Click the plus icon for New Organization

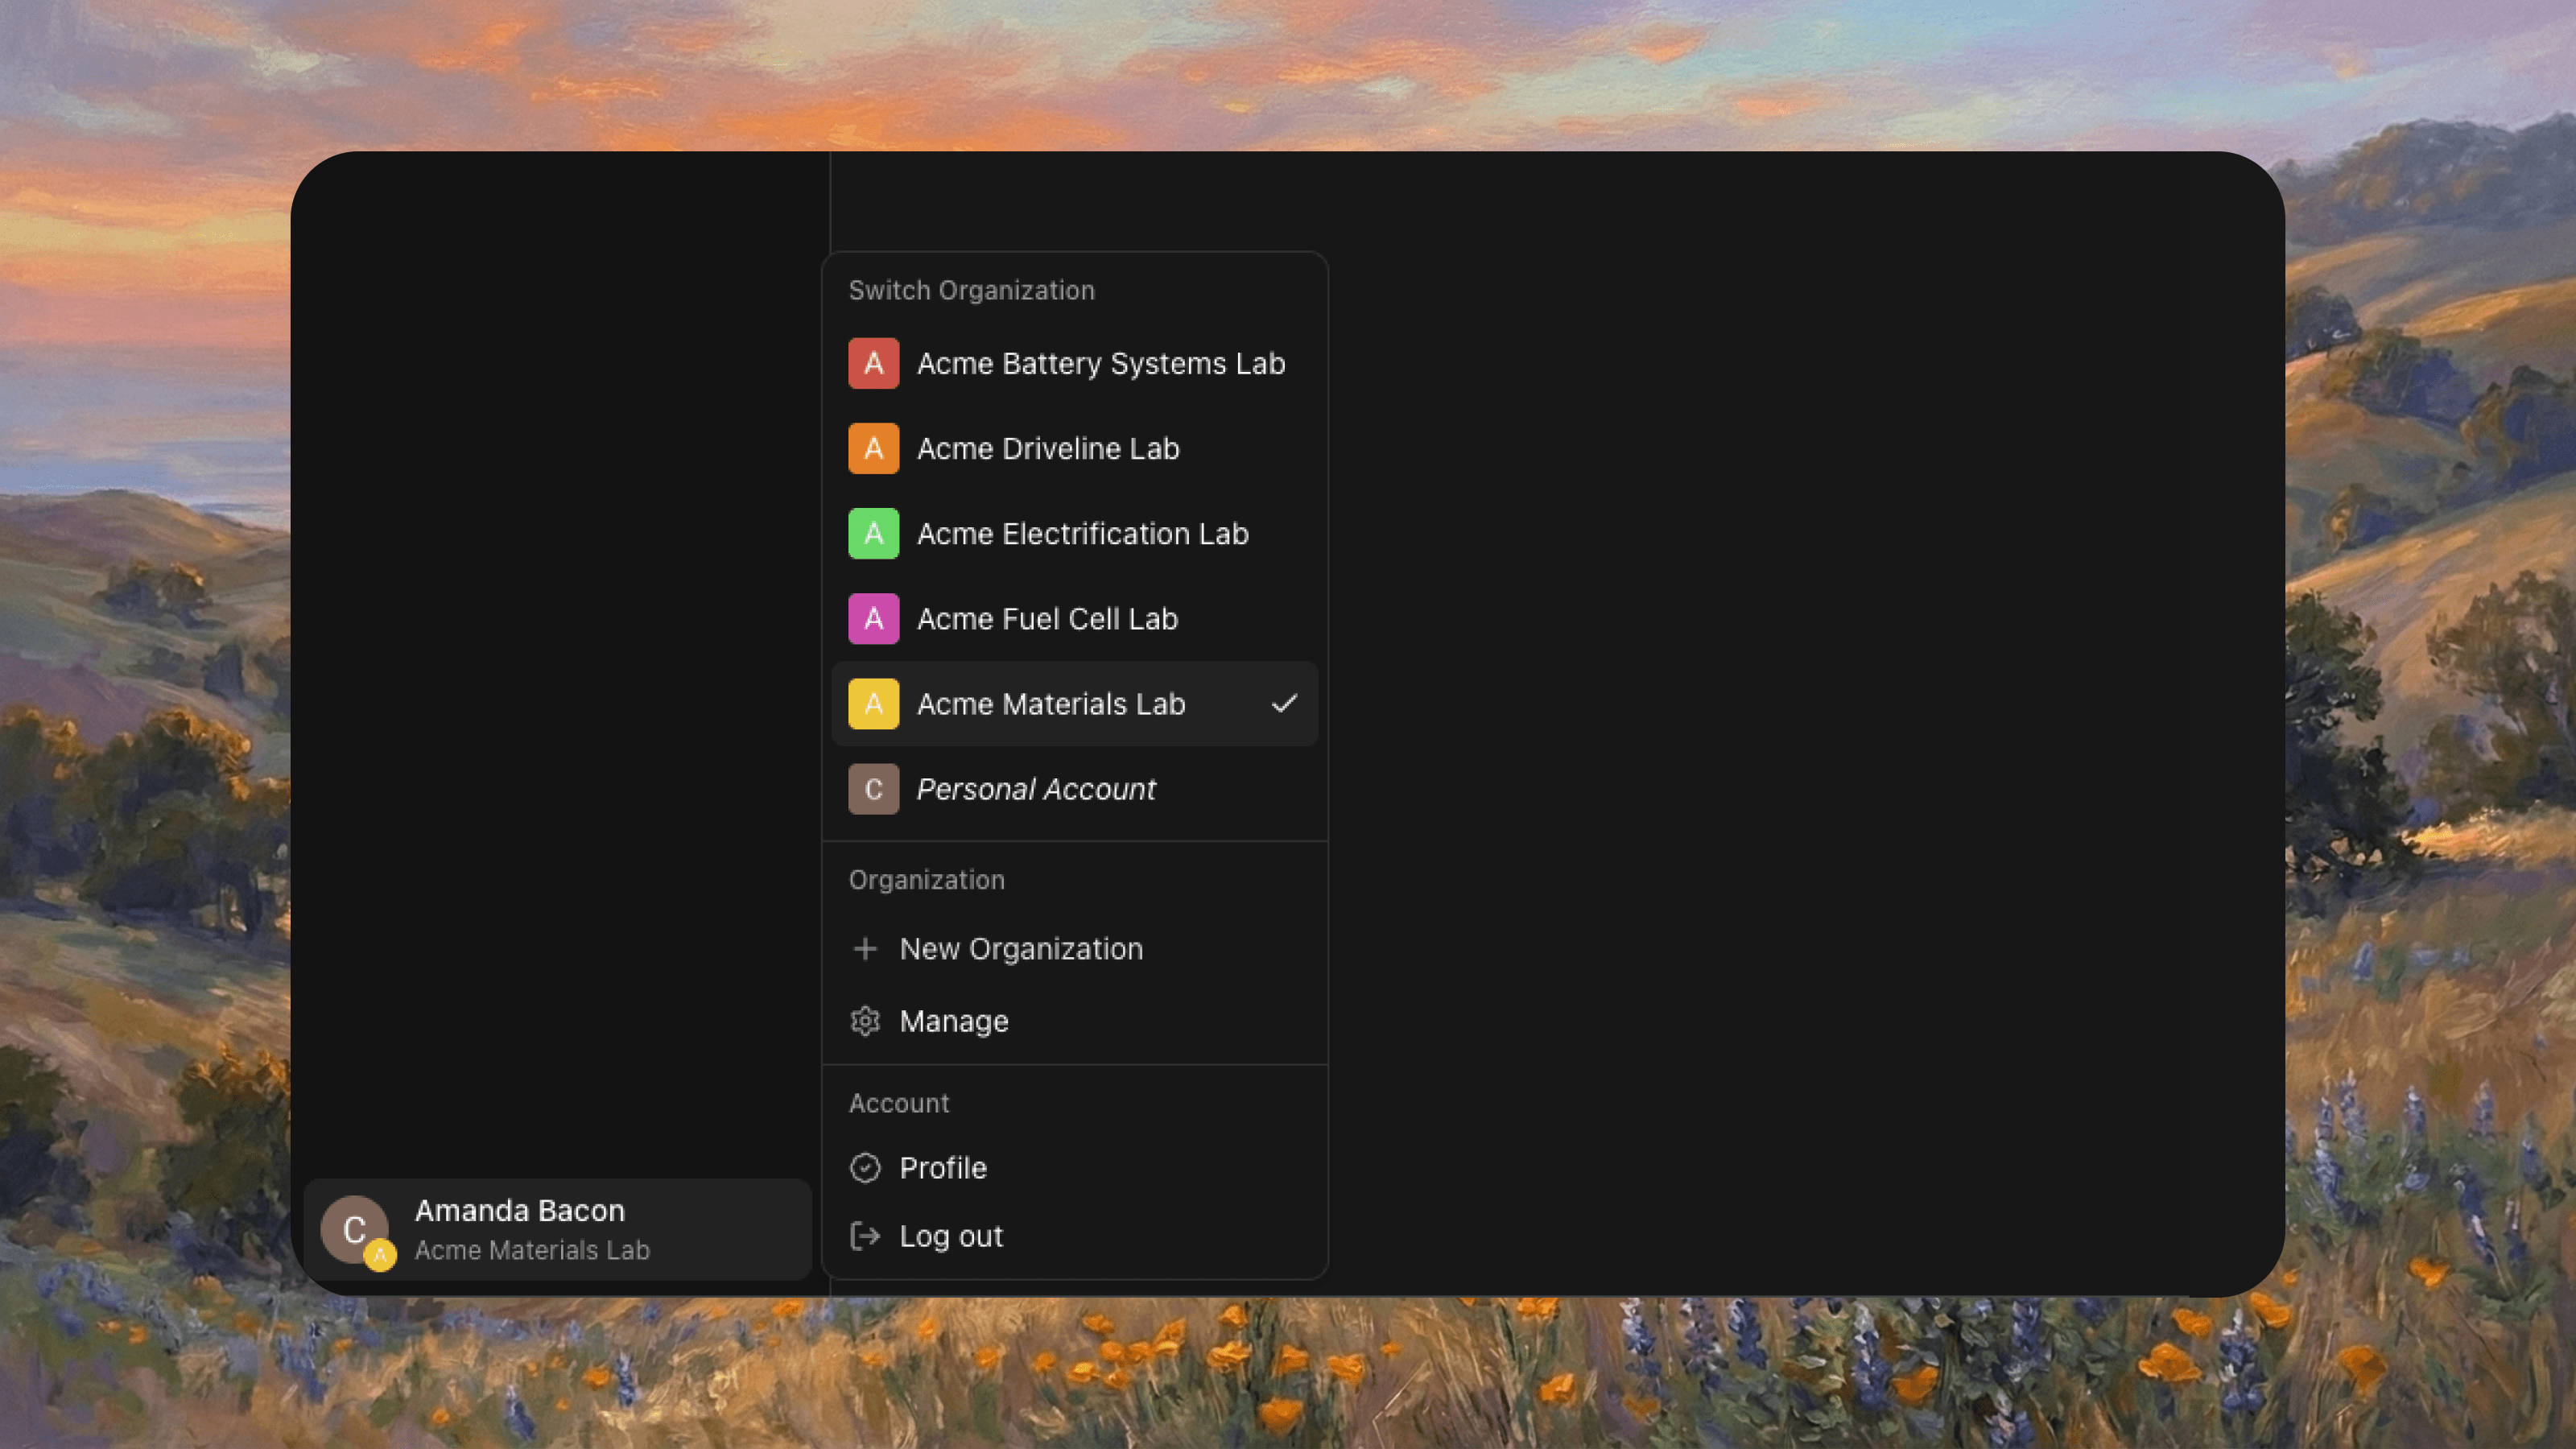tap(865, 948)
